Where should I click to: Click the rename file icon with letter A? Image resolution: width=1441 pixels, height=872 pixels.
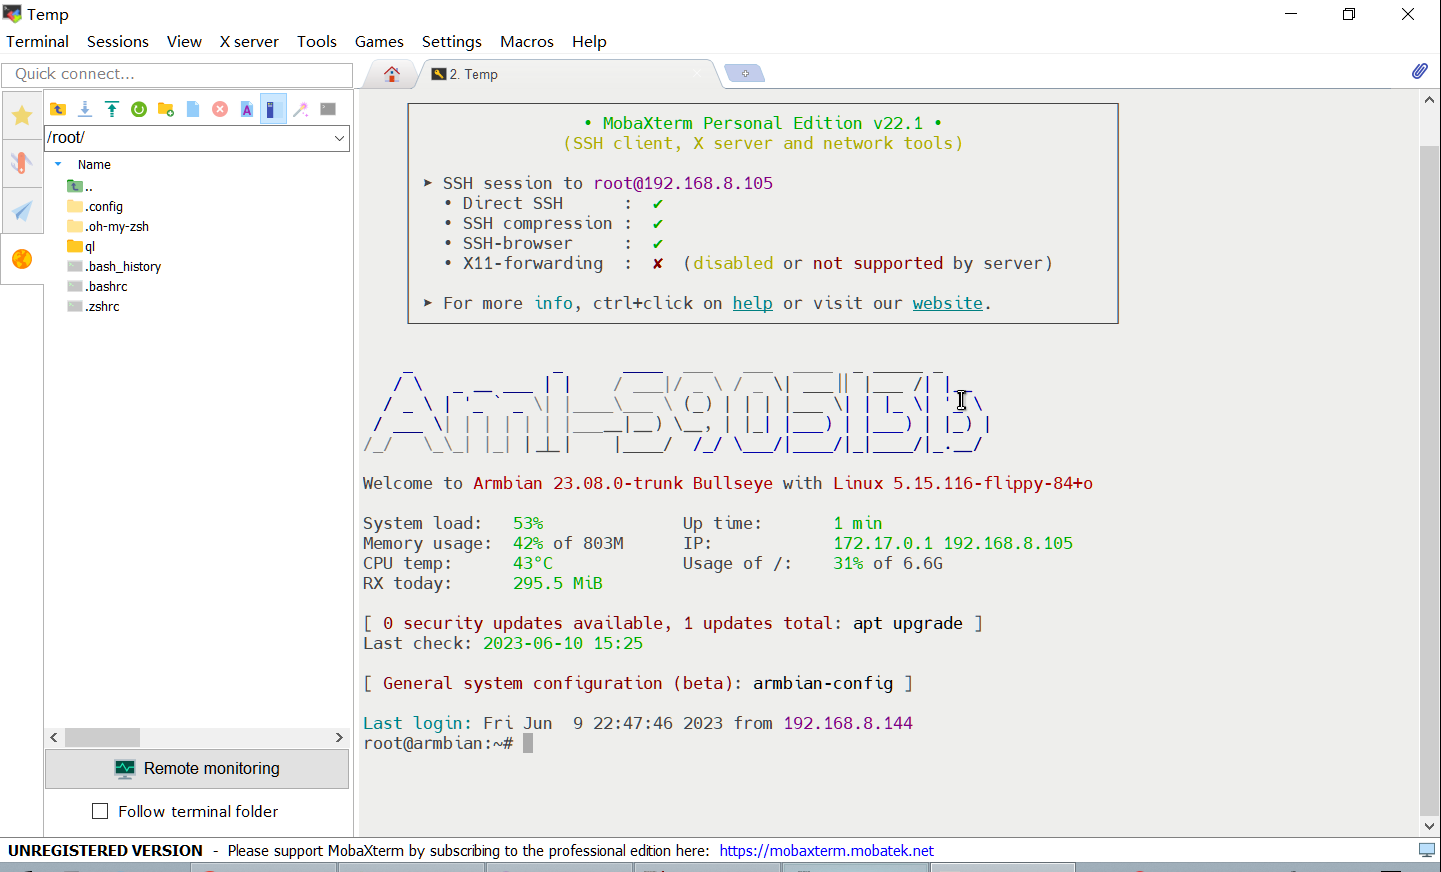247,109
